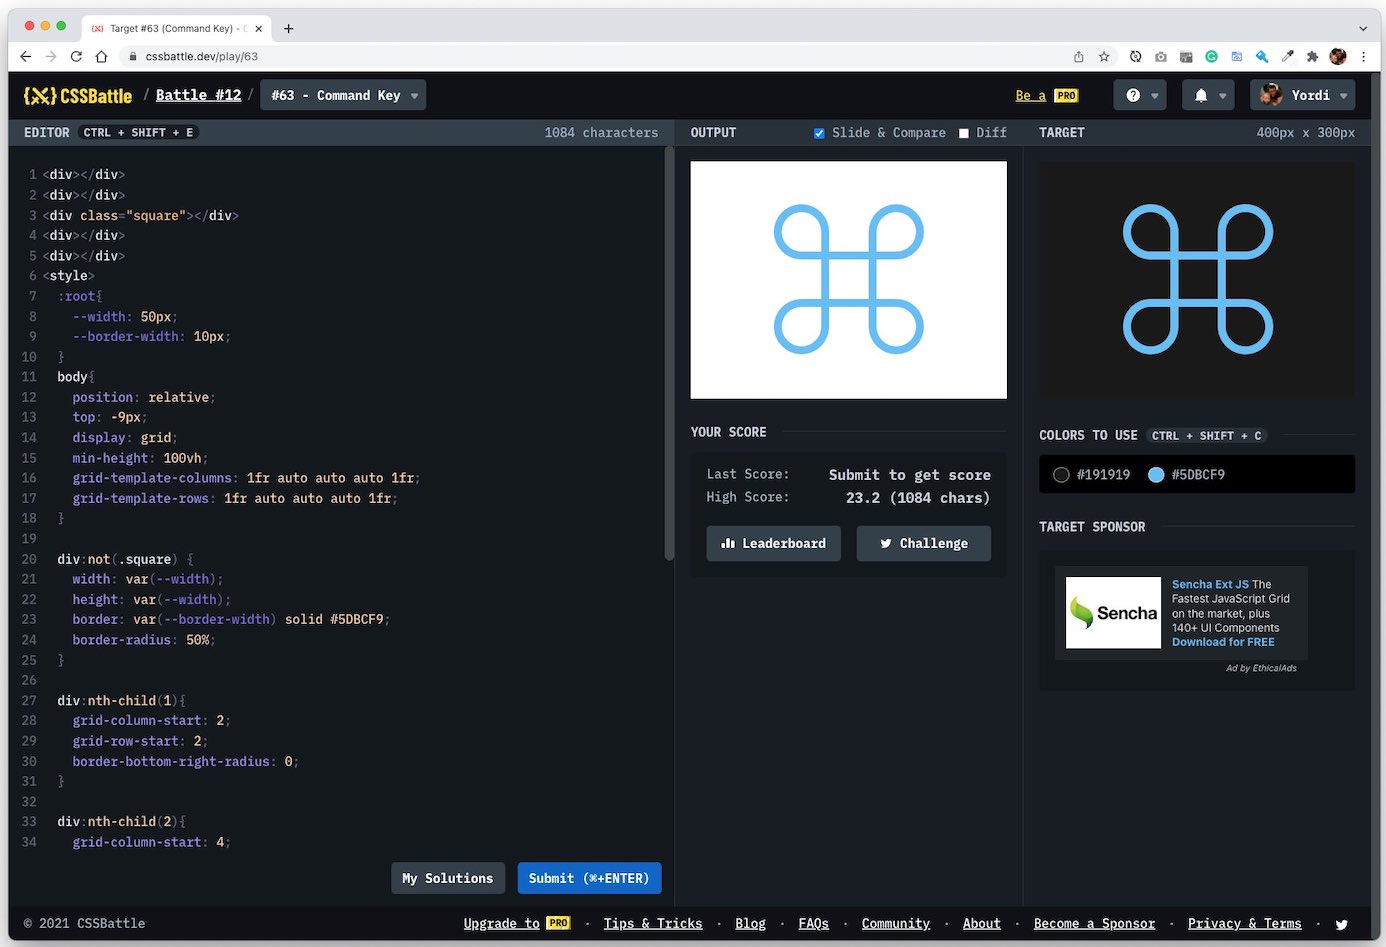Open Tips & Tricks footer link
1386x947 pixels.
(x=653, y=923)
